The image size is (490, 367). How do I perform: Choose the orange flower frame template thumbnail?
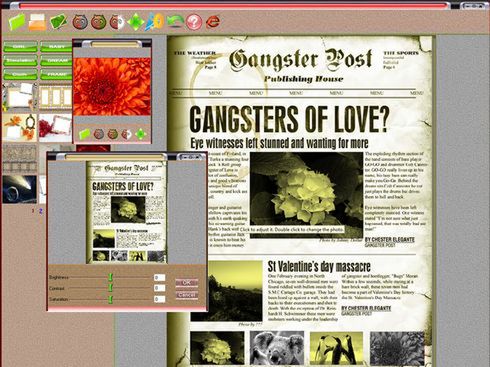tap(19, 128)
